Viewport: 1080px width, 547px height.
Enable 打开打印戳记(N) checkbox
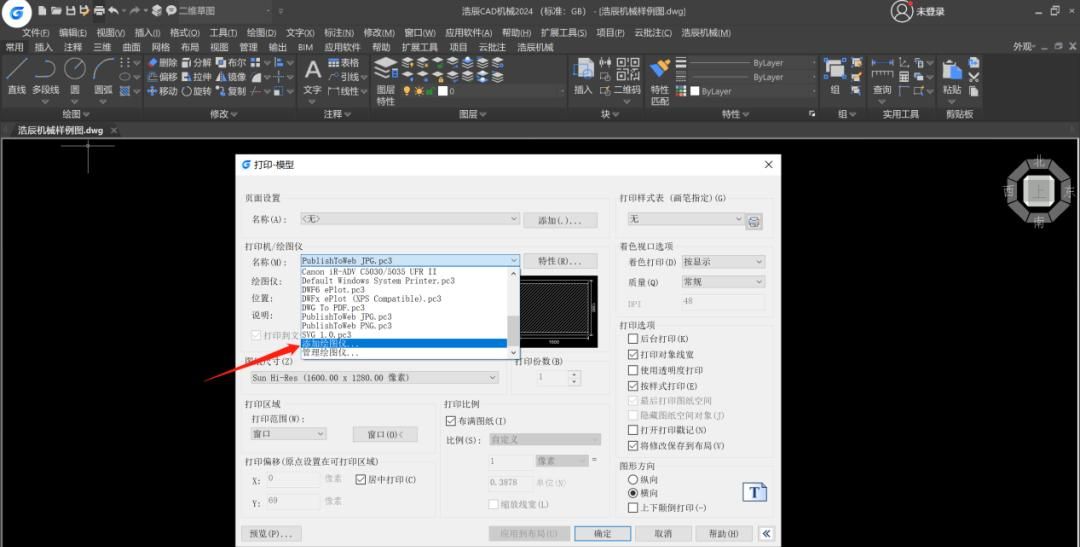[633, 431]
